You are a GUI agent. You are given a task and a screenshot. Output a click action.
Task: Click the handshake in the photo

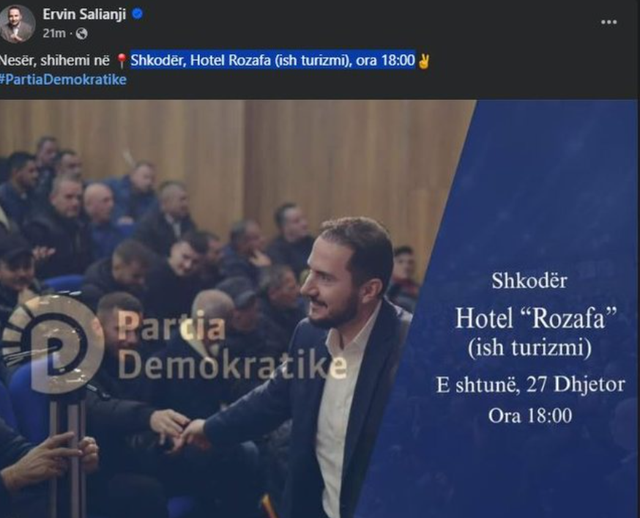coord(182,431)
